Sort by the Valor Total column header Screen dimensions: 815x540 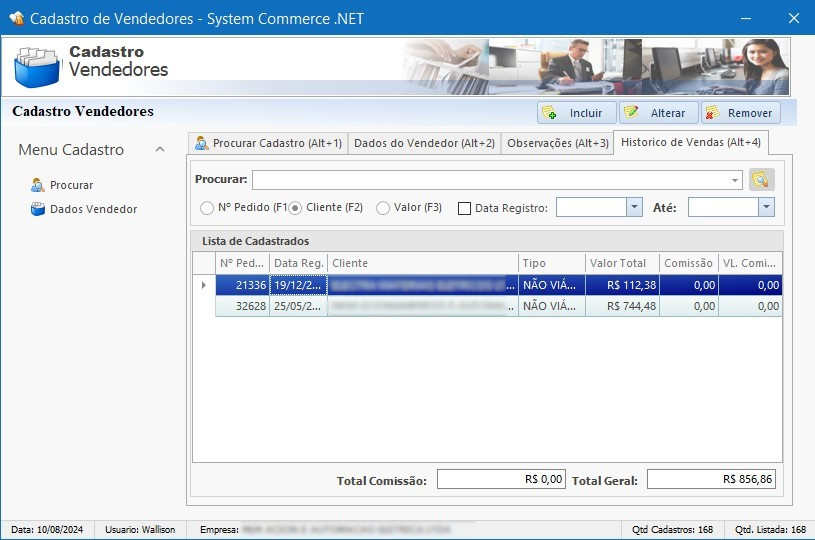[622, 263]
